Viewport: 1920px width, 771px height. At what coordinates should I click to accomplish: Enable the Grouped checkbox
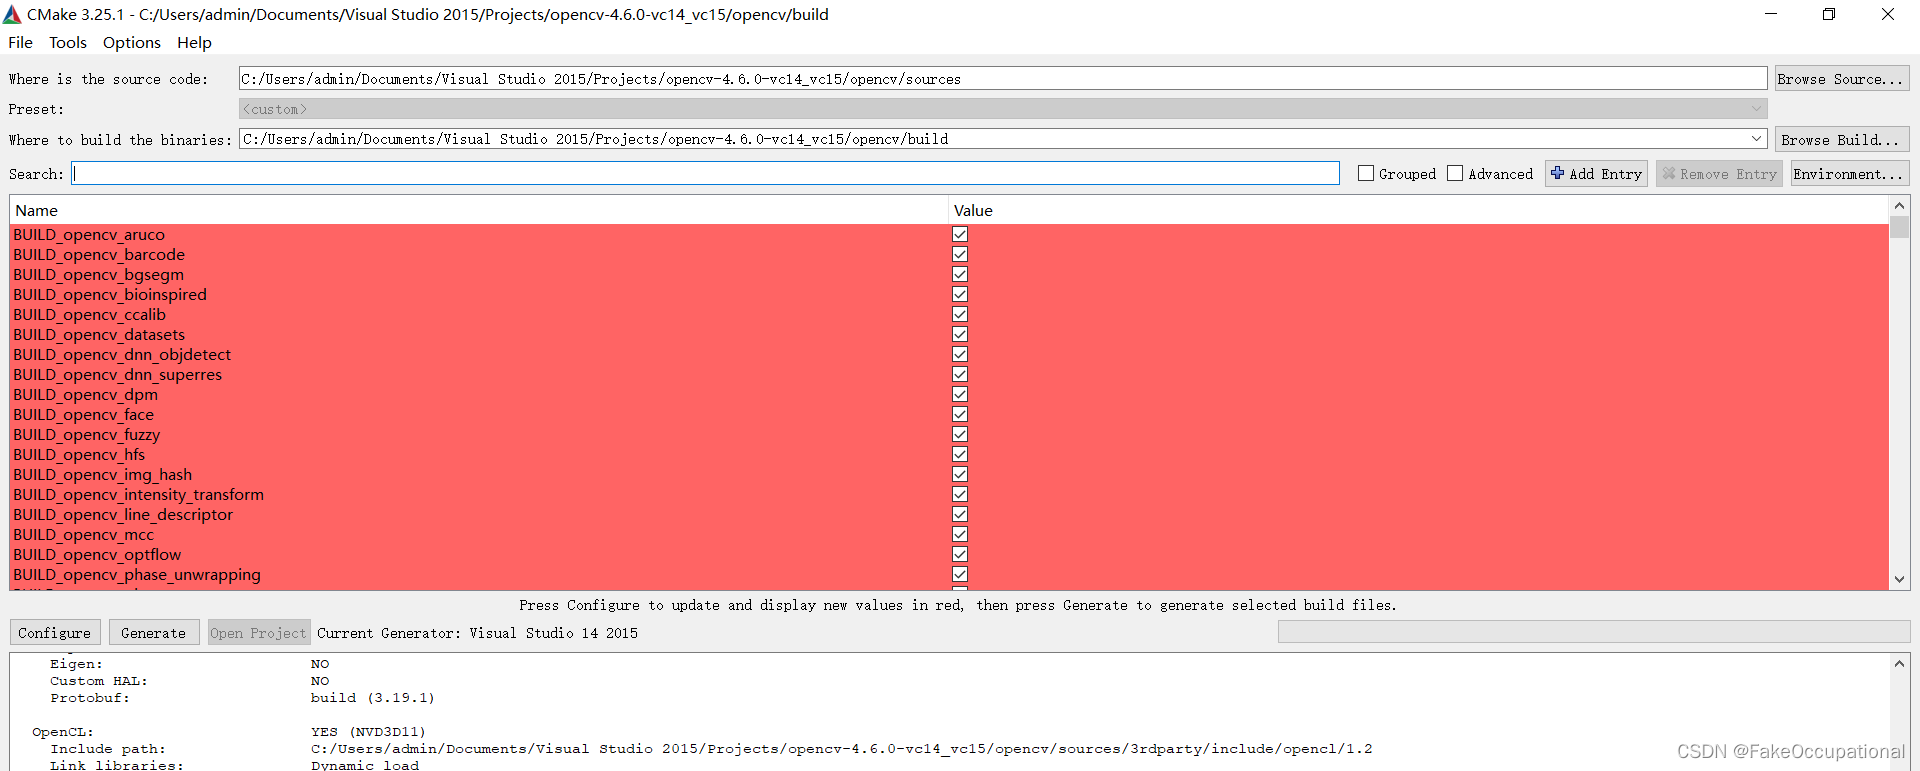pos(1366,174)
